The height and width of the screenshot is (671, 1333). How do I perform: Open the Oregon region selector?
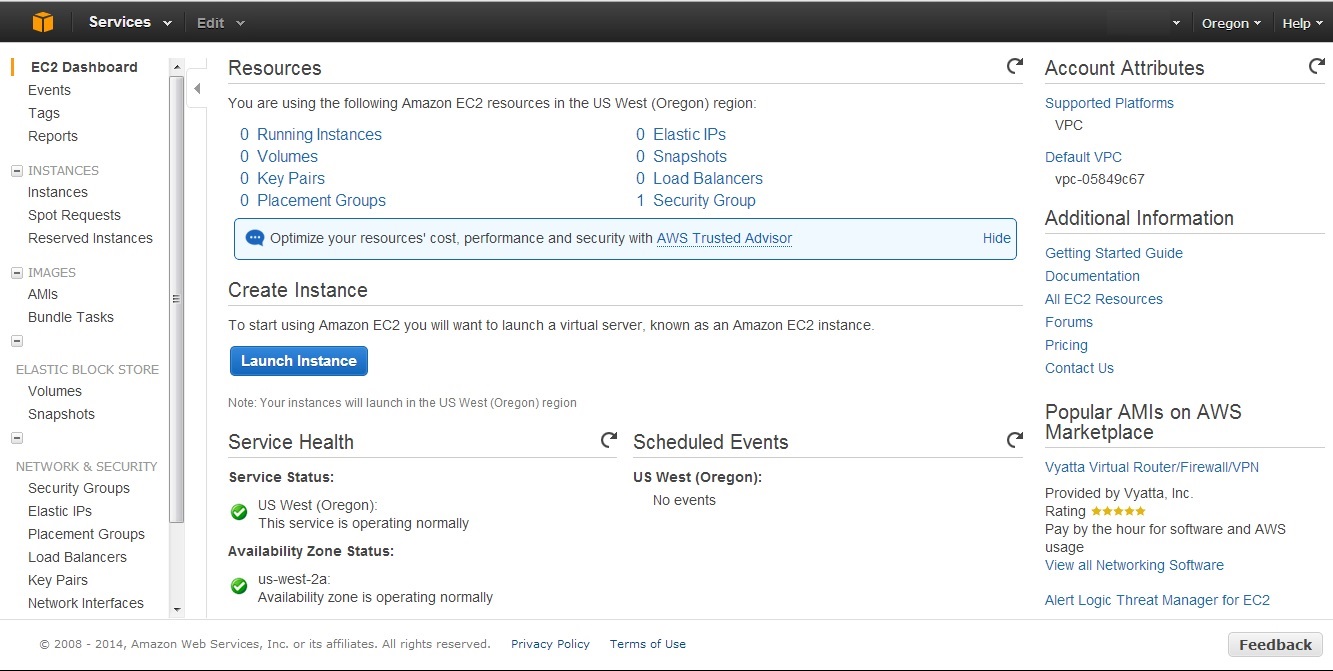point(1231,23)
